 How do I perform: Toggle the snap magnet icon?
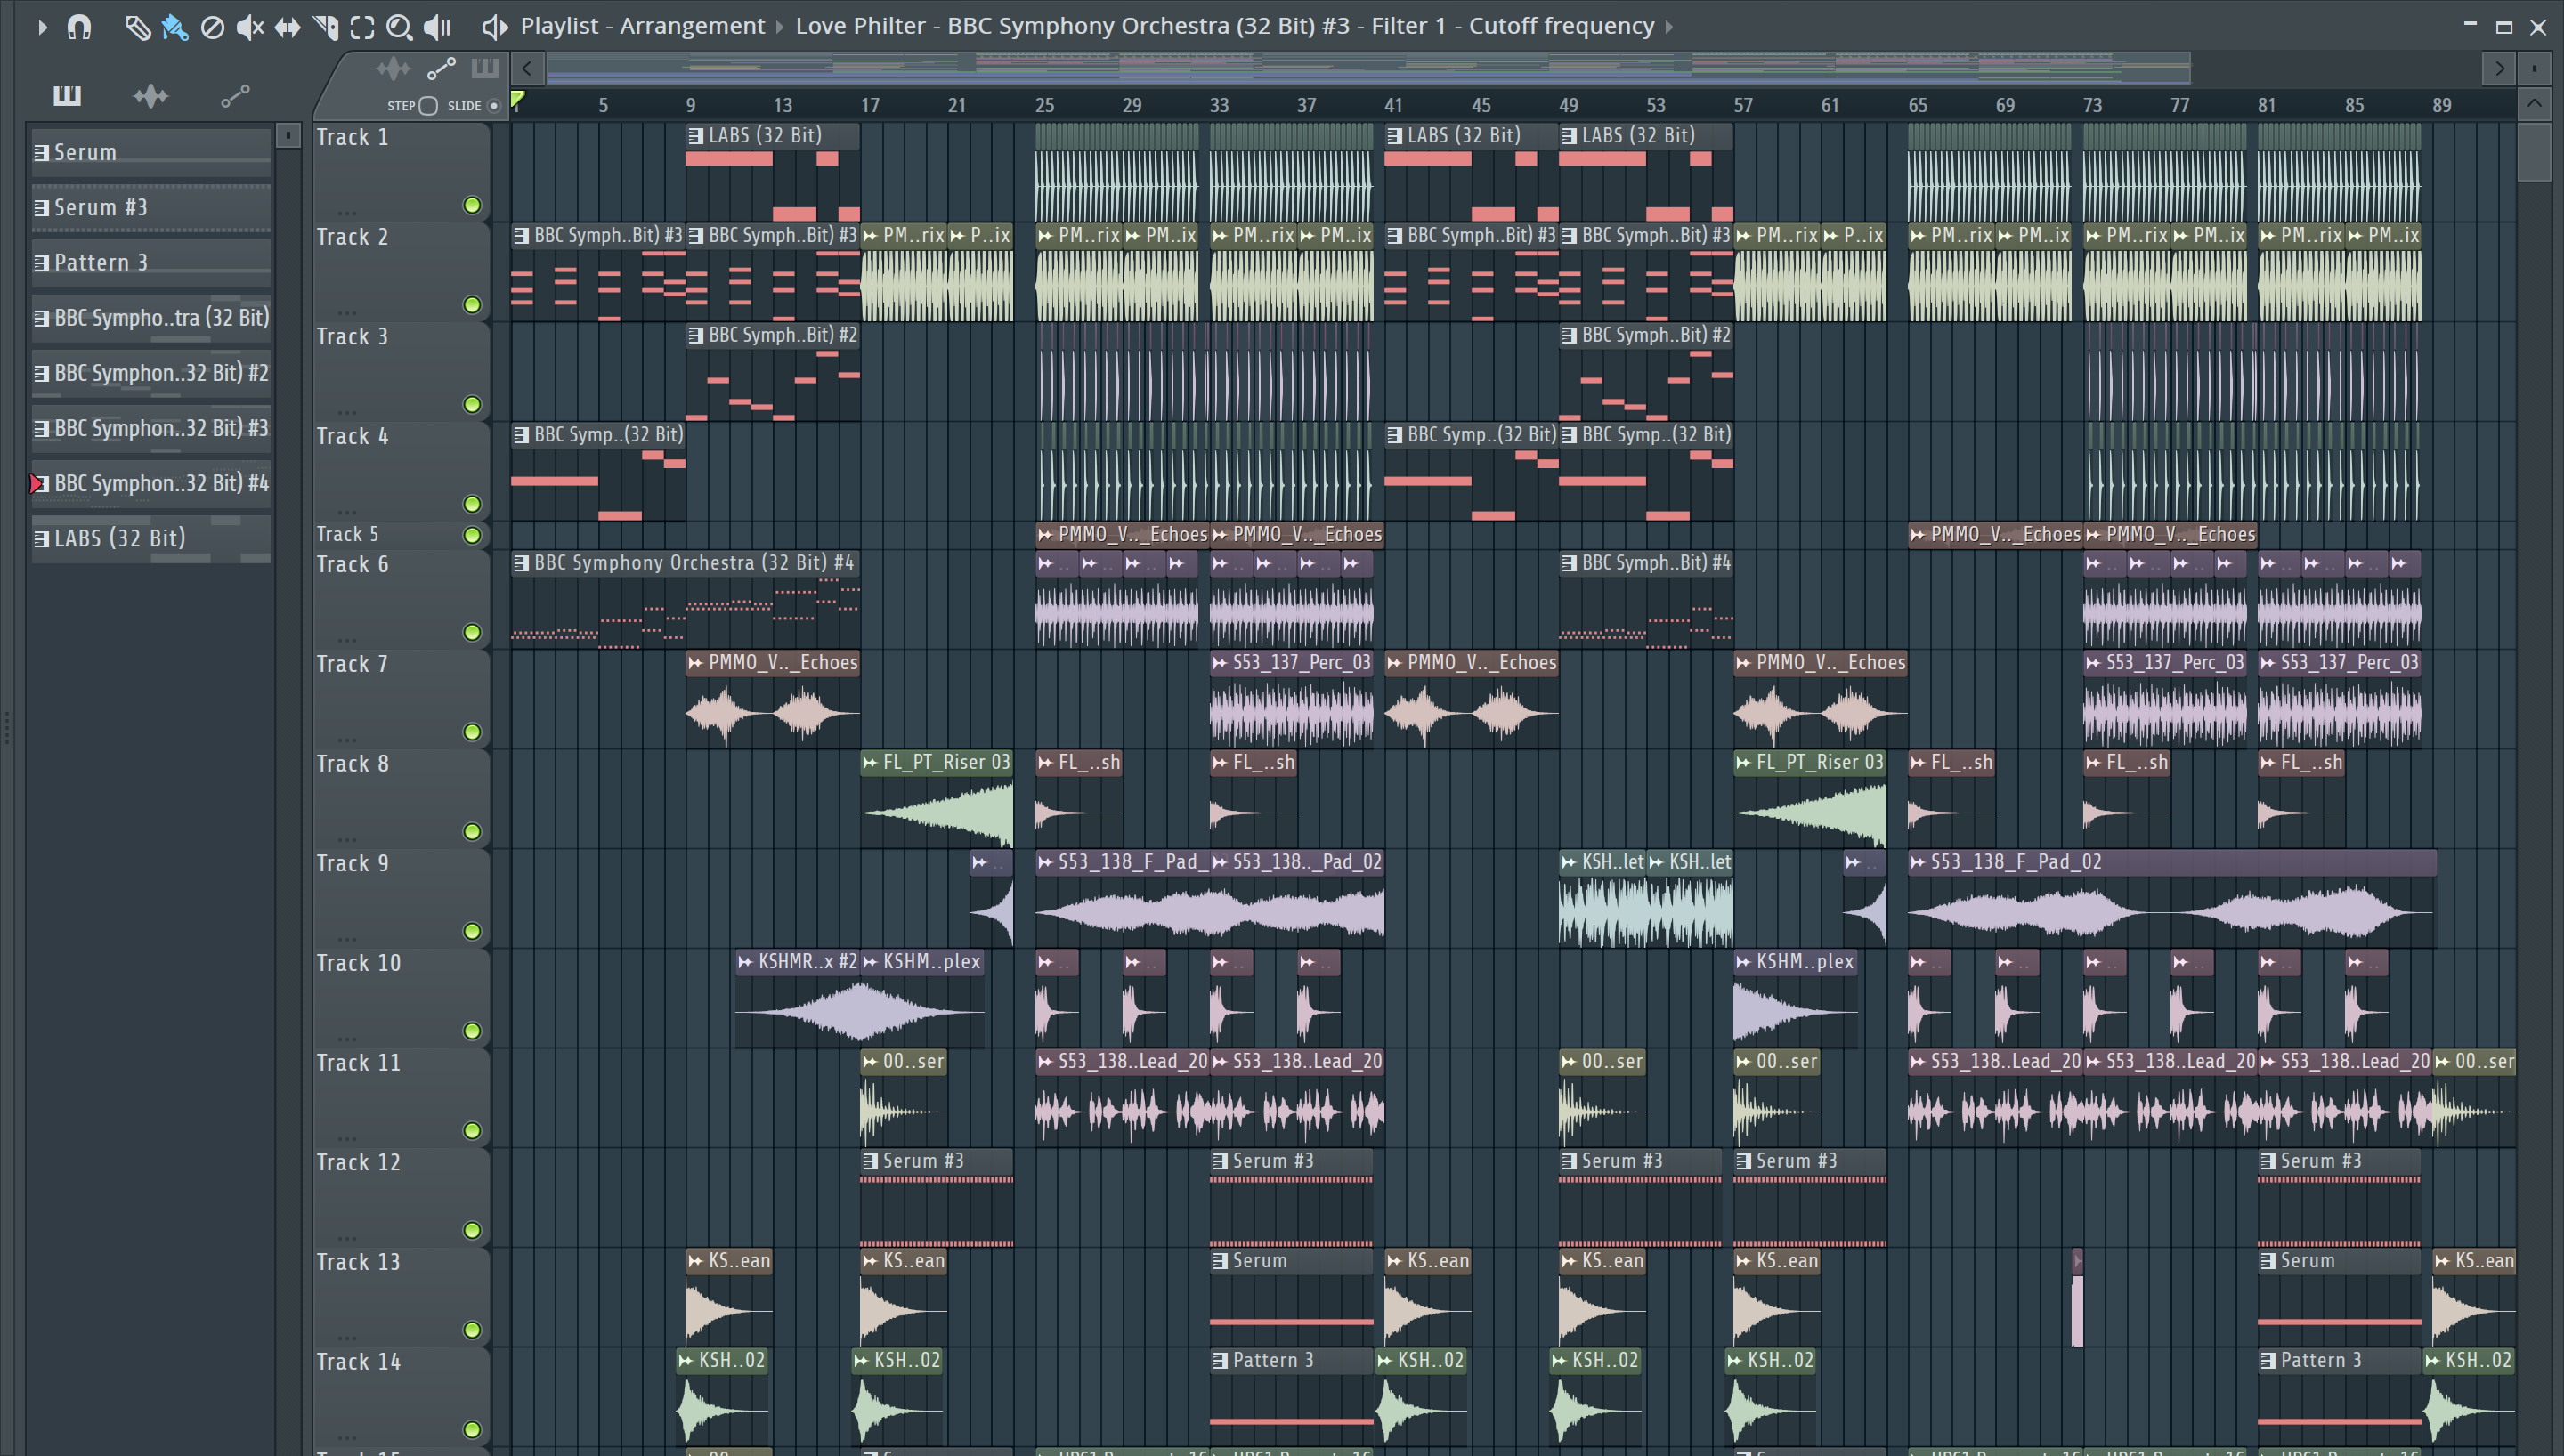click(x=79, y=27)
